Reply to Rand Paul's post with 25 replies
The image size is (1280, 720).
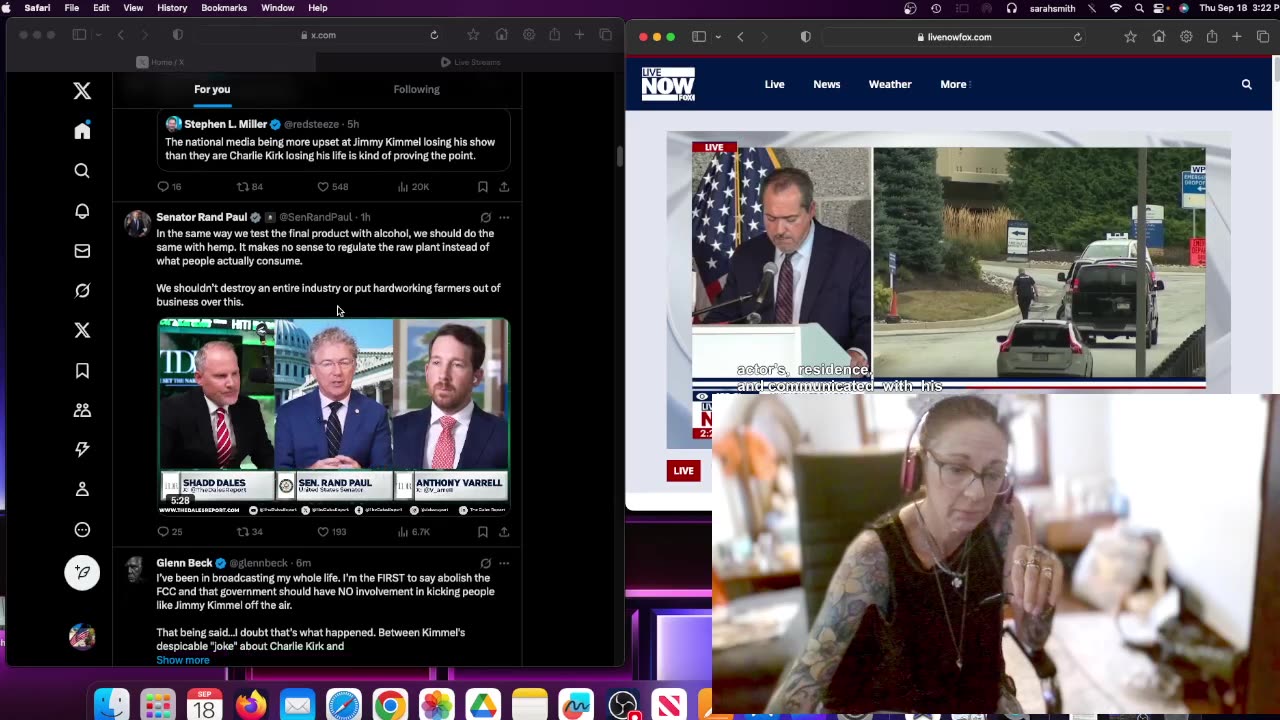[170, 532]
